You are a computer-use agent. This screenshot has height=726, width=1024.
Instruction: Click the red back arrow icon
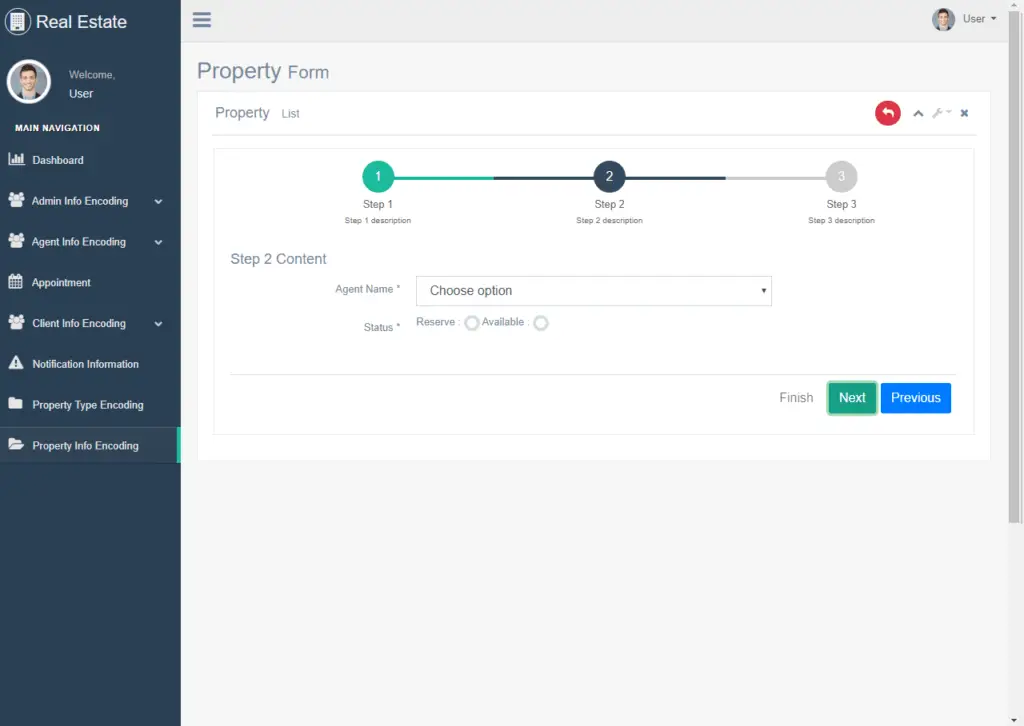point(888,113)
